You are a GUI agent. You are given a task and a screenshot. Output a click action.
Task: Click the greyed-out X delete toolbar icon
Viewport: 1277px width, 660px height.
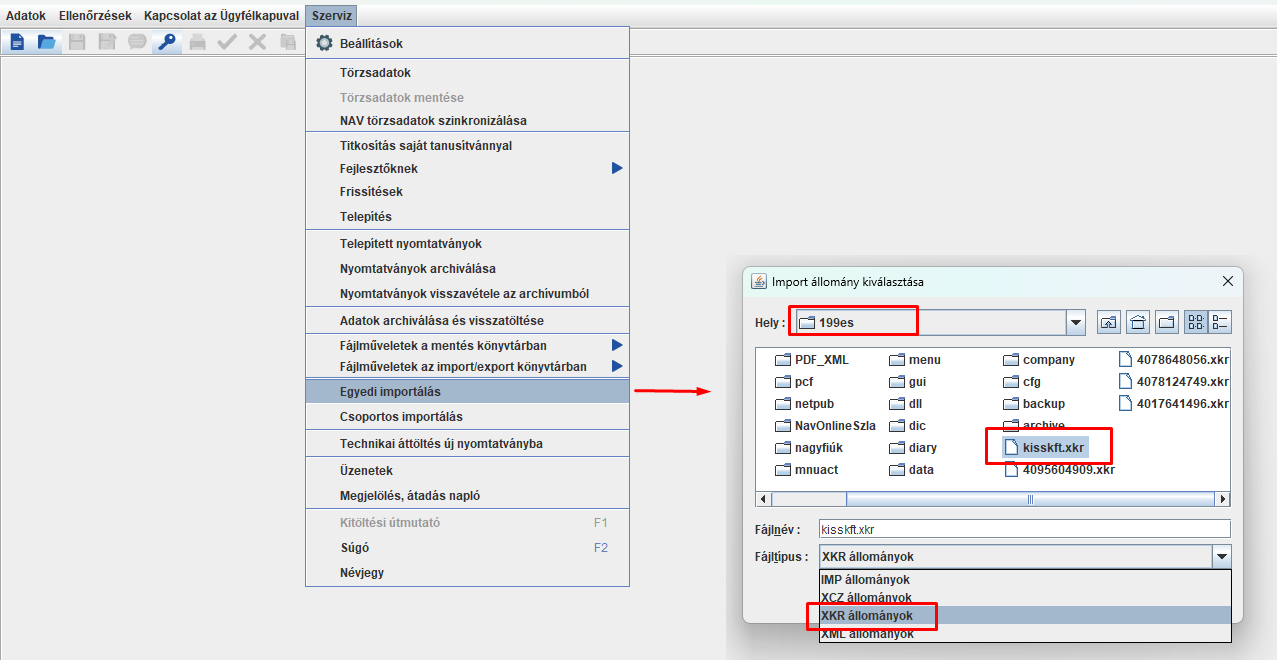tap(257, 42)
